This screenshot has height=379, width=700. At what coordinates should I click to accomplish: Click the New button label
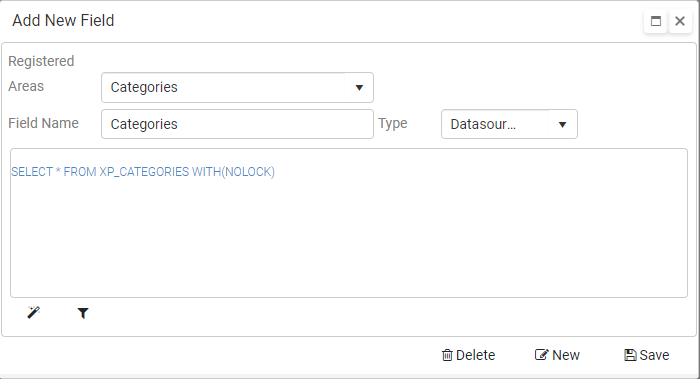pos(566,355)
